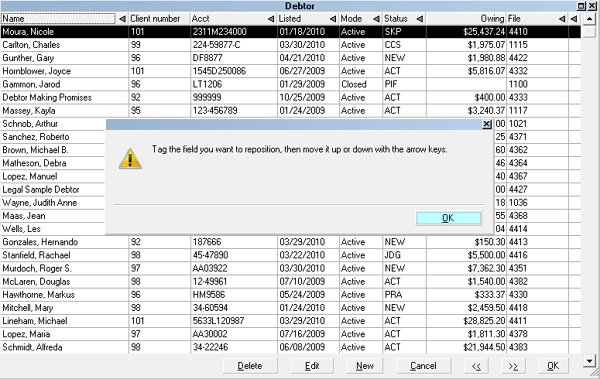This screenshot has height=379, width=600.
Task: Click the File column sort arrow
Action: click(562, 19)
